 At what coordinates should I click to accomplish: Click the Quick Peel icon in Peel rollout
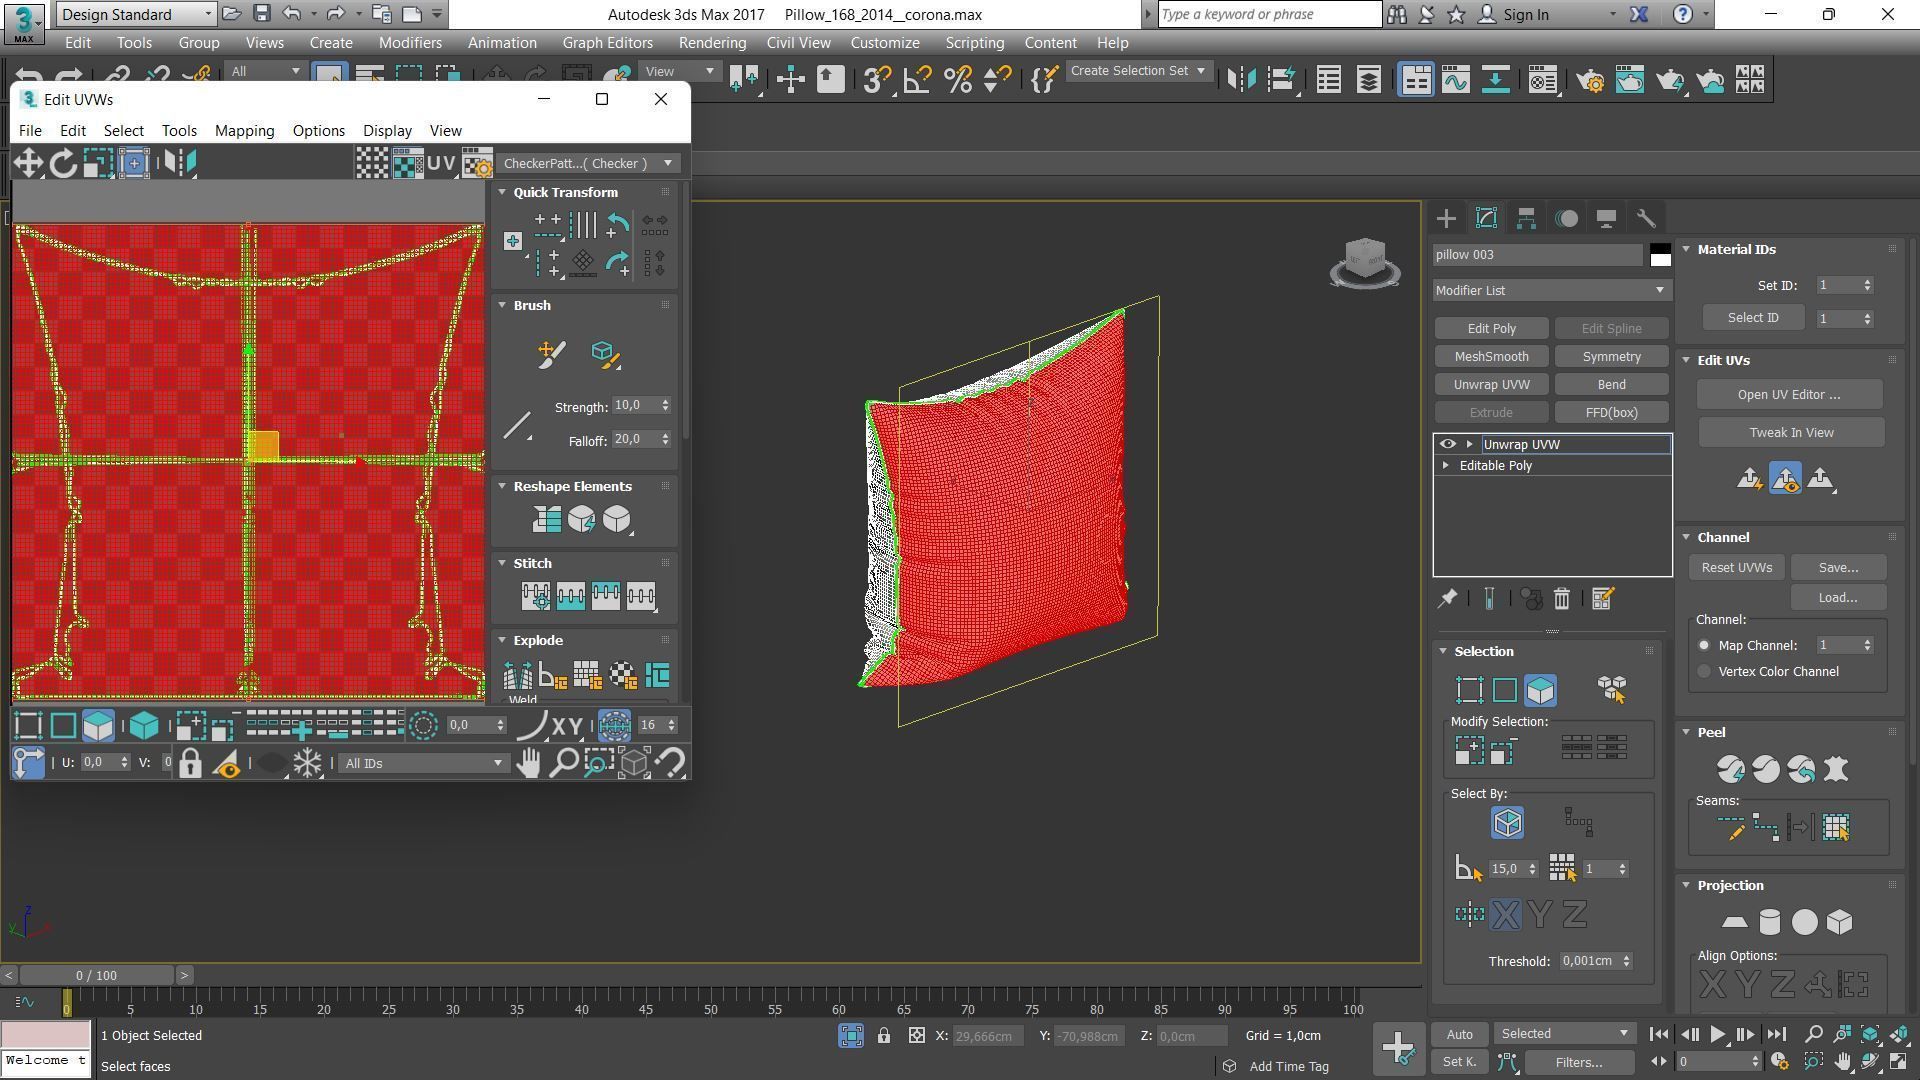click(1730, 769)
